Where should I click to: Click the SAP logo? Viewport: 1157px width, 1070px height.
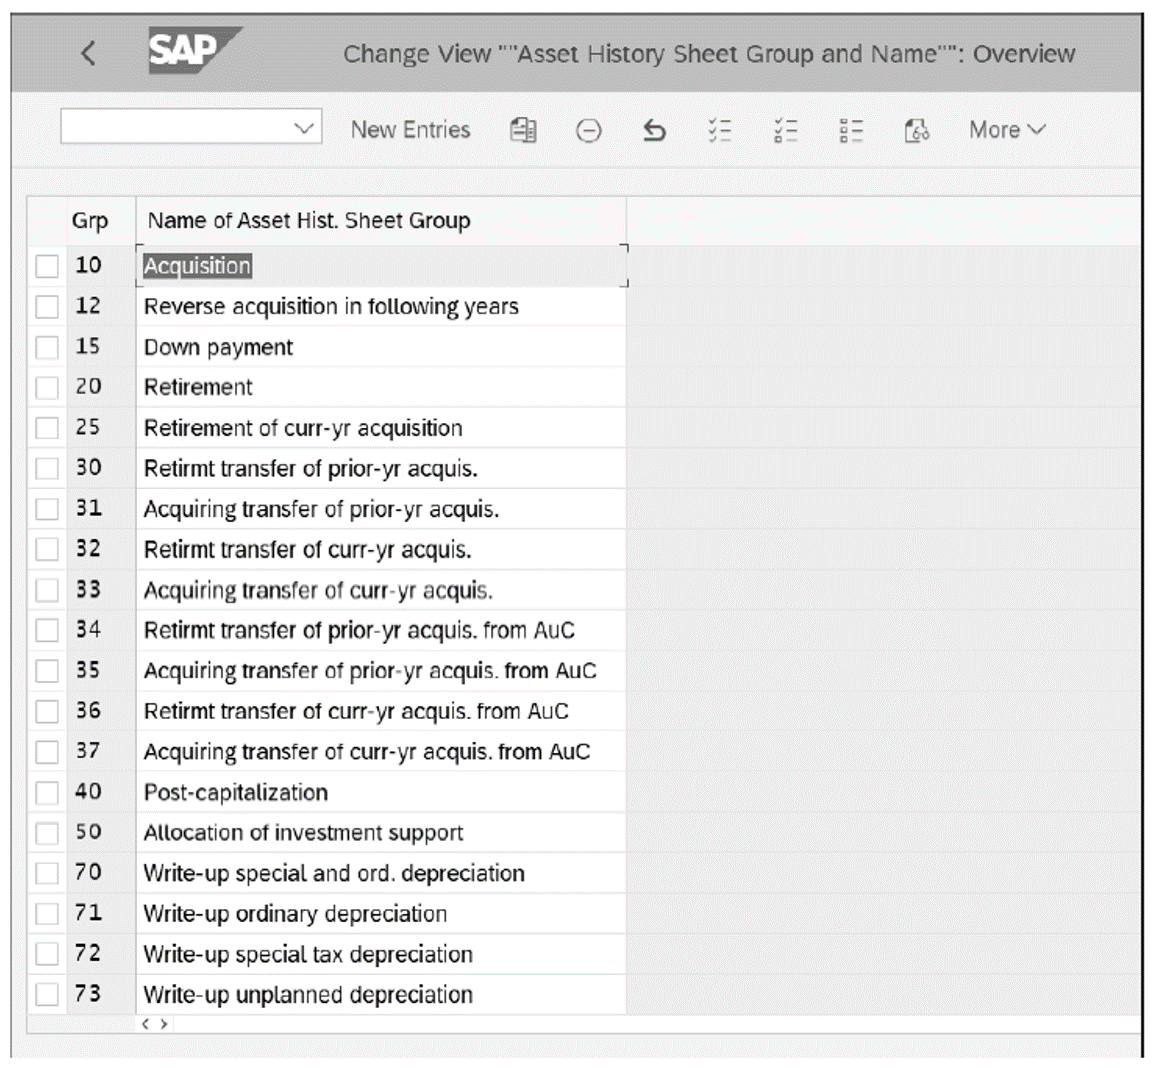pos(184,50)
